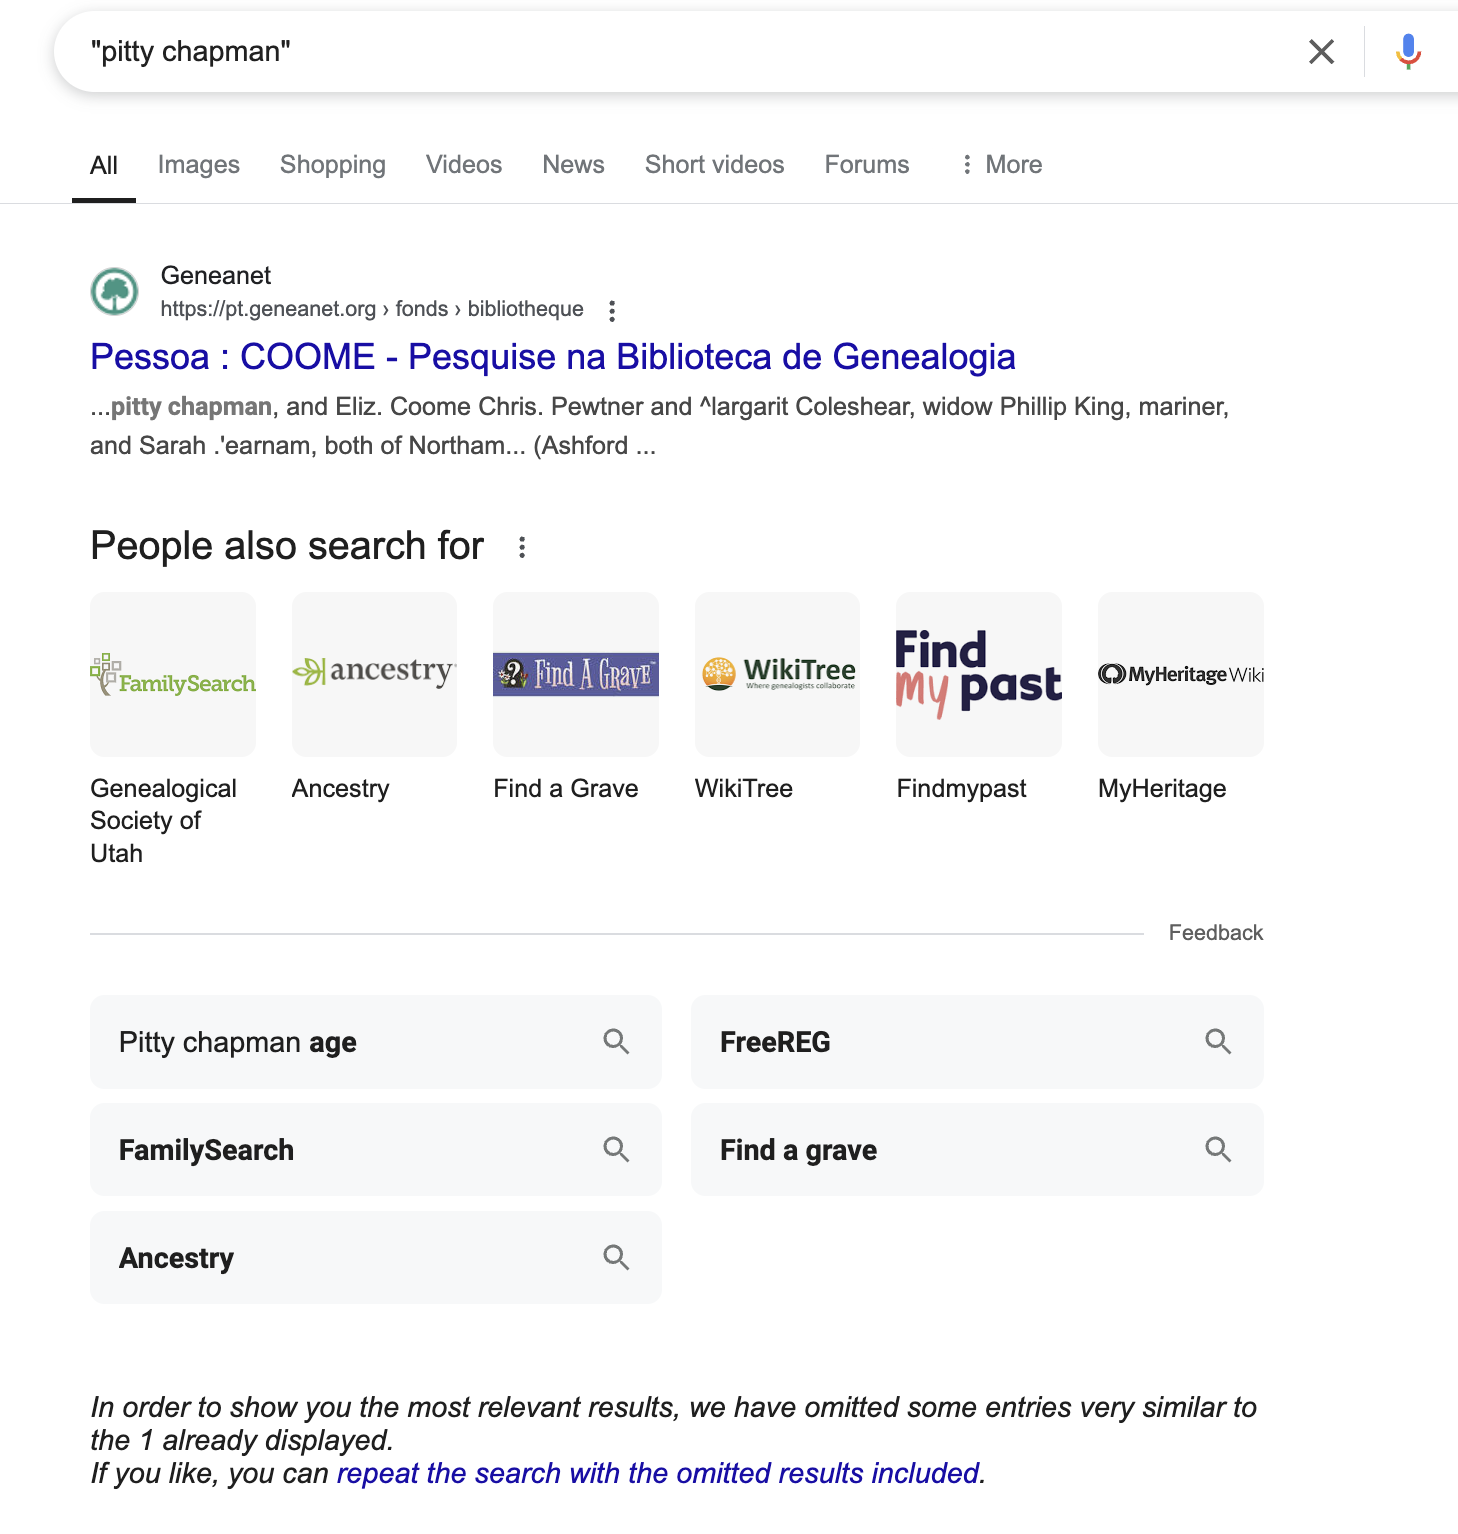Select the Findmypast logo thumbnail
The height and width of the screenshot is (1534, 1458).
(x=979, y=674)
